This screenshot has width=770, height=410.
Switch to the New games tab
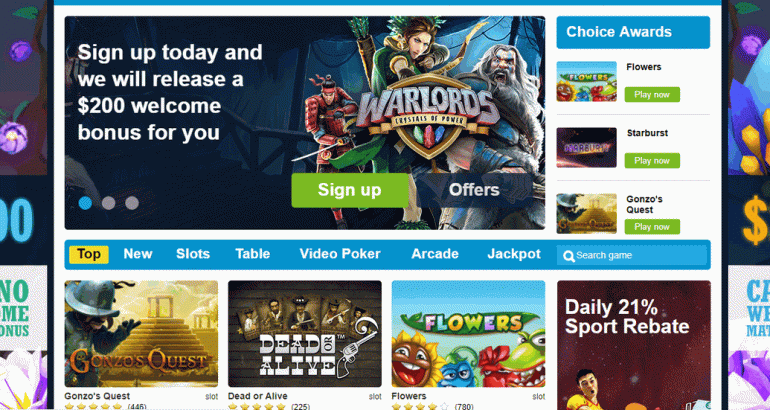pos(138,254)
